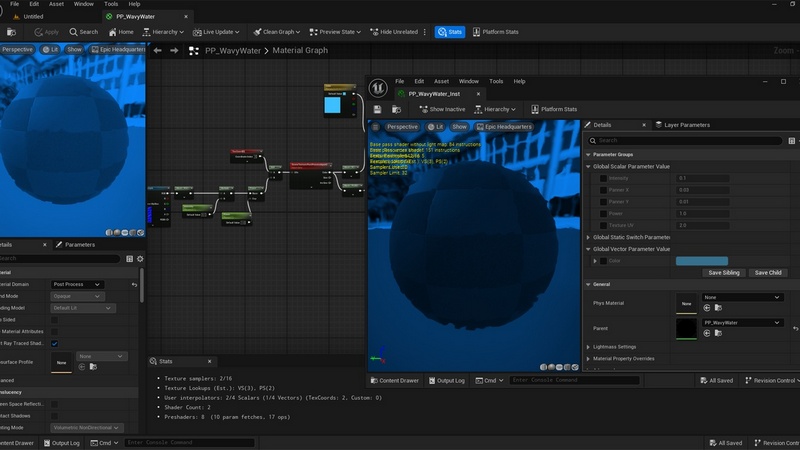Click the Save Sibling button
The image size is (800, 450).
(722, 272)
